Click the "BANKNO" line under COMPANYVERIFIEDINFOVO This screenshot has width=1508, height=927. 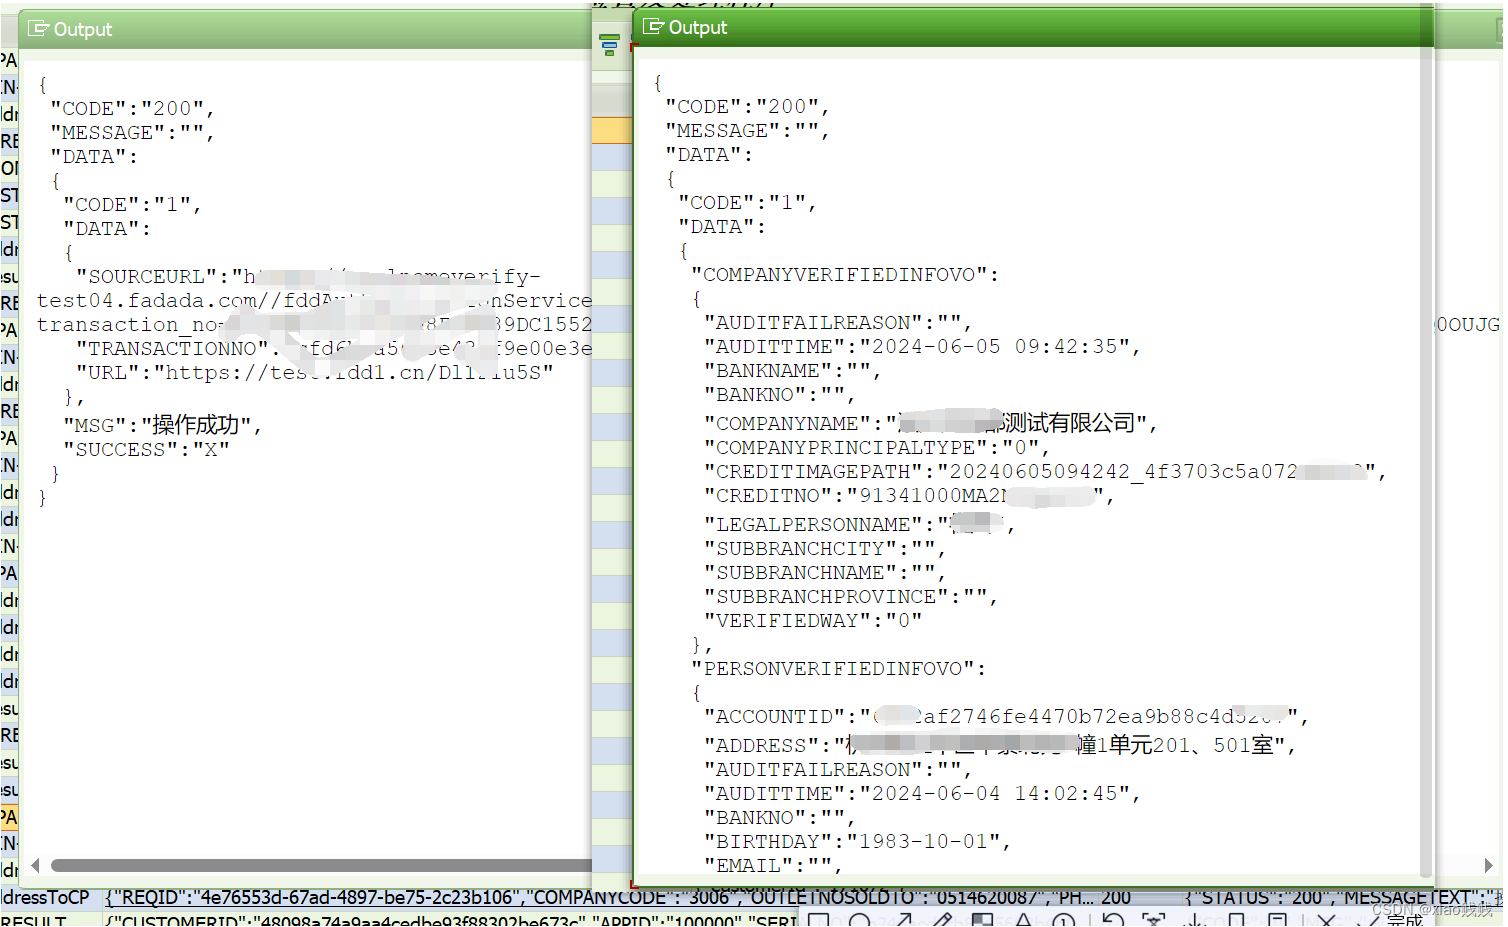click(x=779, y=394)
